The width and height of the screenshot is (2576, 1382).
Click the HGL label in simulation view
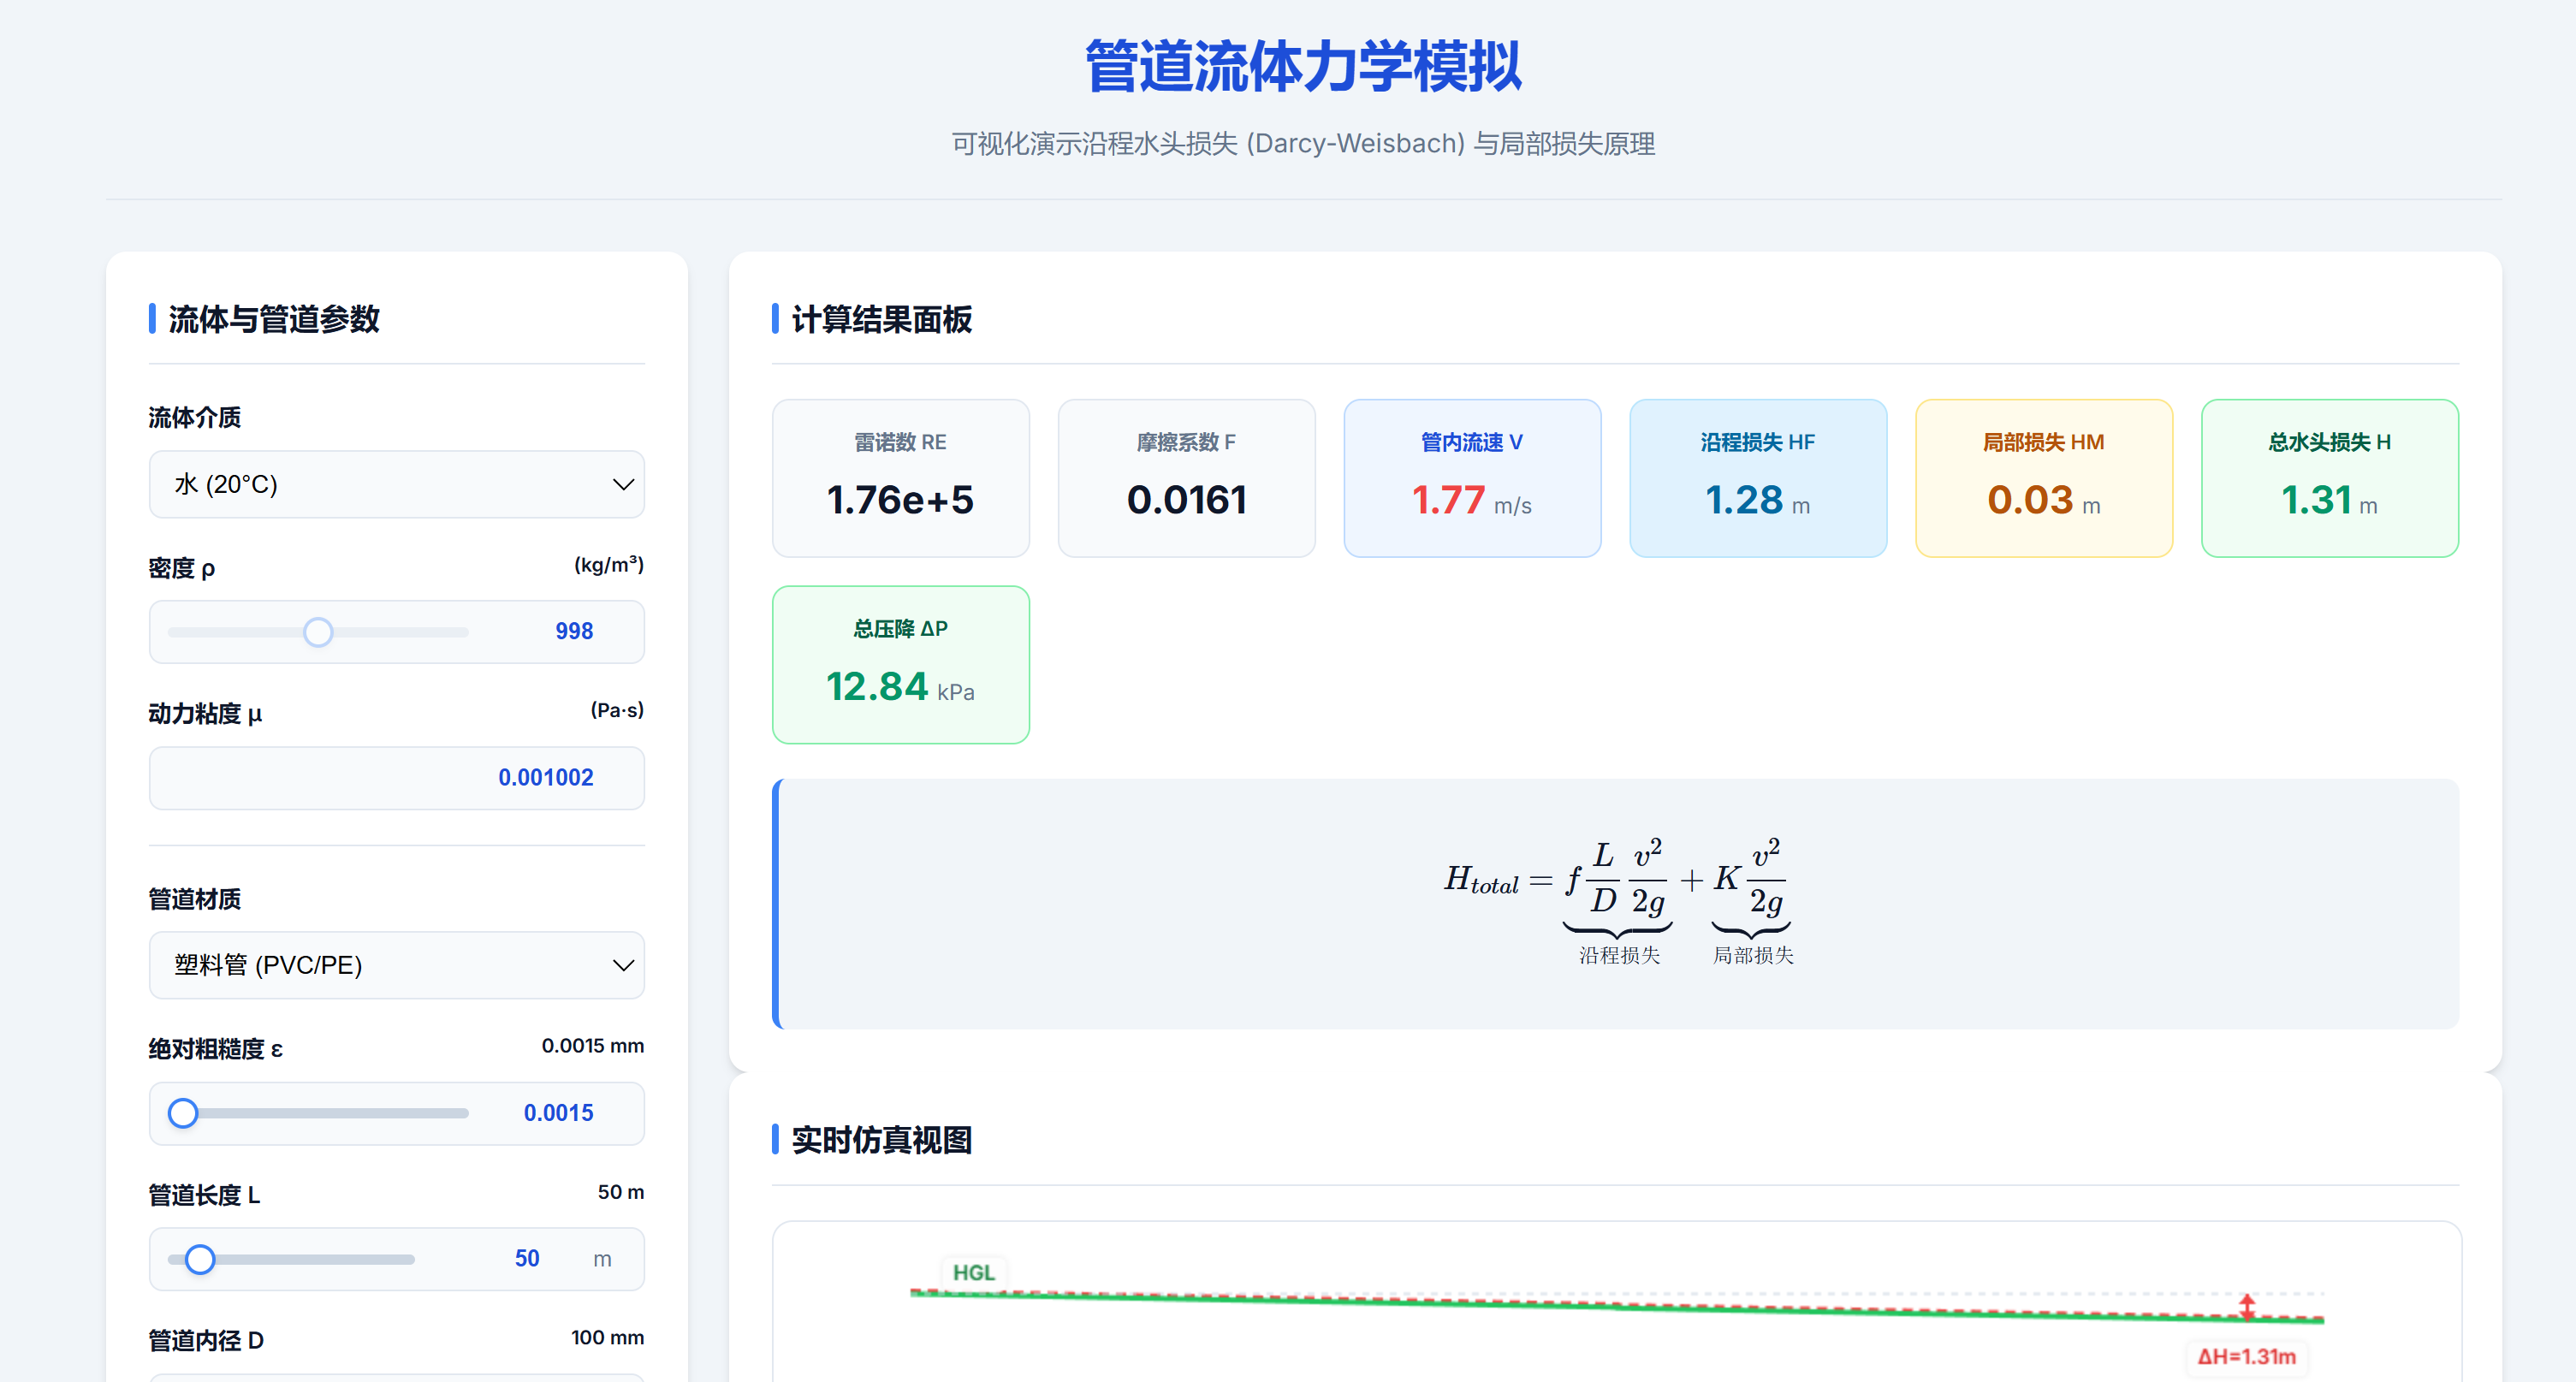click(973, 1272)
